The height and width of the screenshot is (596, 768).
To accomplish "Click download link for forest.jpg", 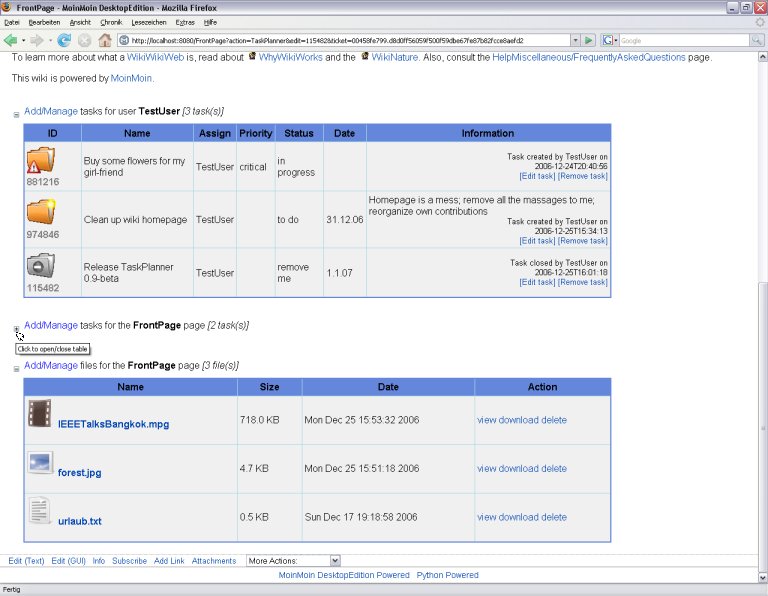I will pyautogui.click(x=519, y=469).
